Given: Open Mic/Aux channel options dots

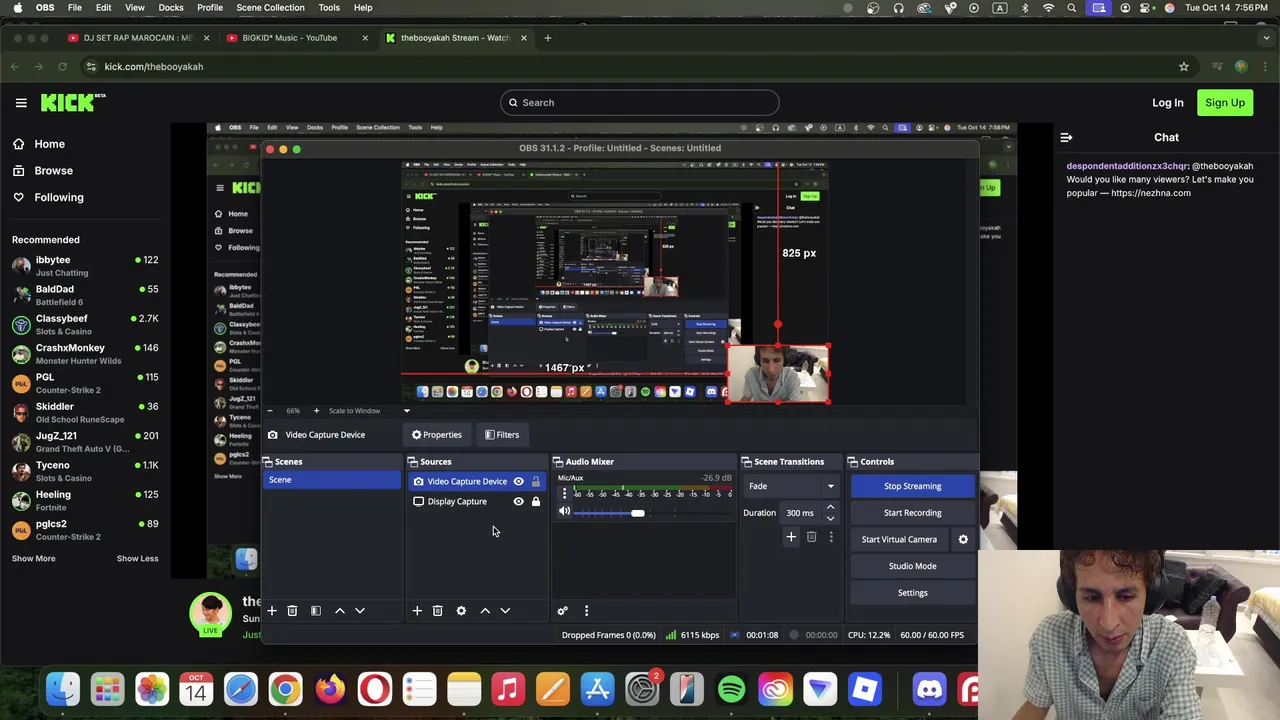Looking at the screenshot, I should (565, 494).
